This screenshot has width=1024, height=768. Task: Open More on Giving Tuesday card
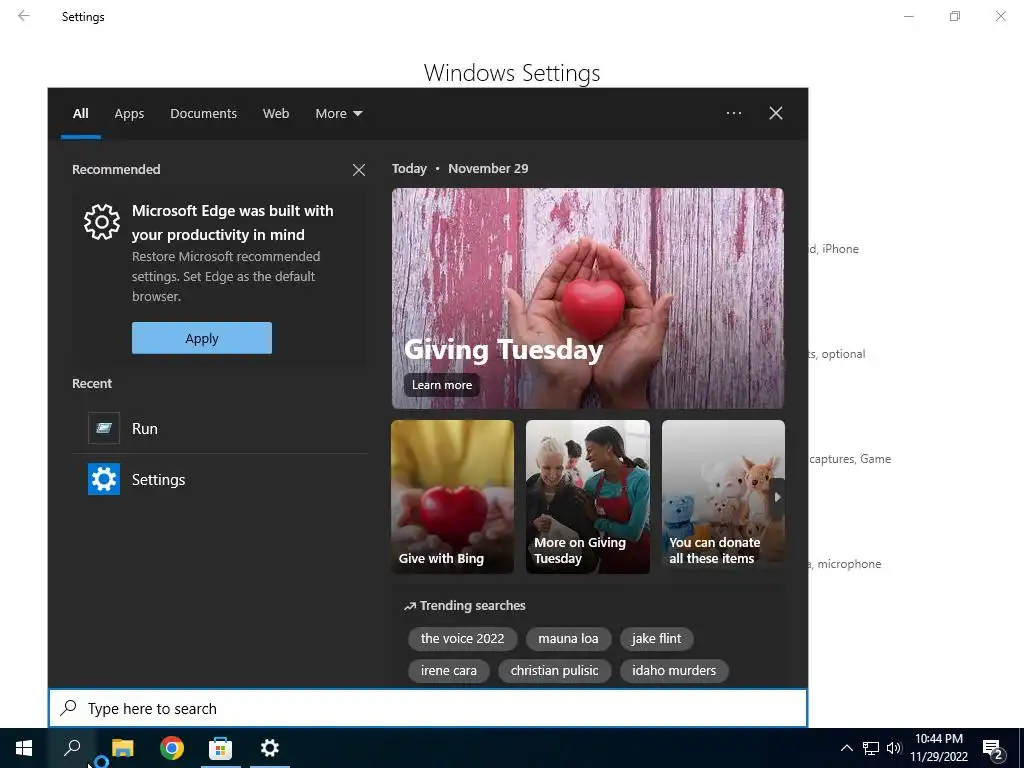coord(588,497)
